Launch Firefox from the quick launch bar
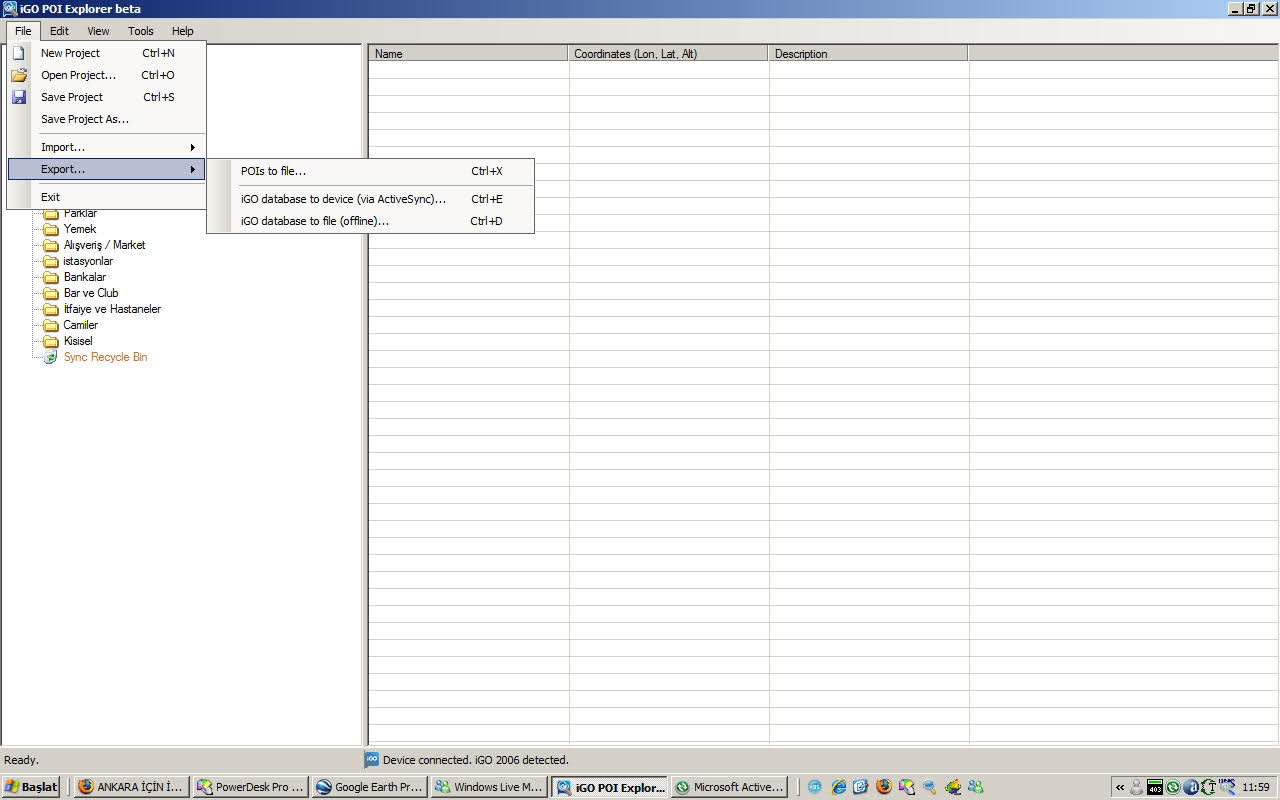Viewport: 1280px width, 800px height. click(x=884, y=787)
